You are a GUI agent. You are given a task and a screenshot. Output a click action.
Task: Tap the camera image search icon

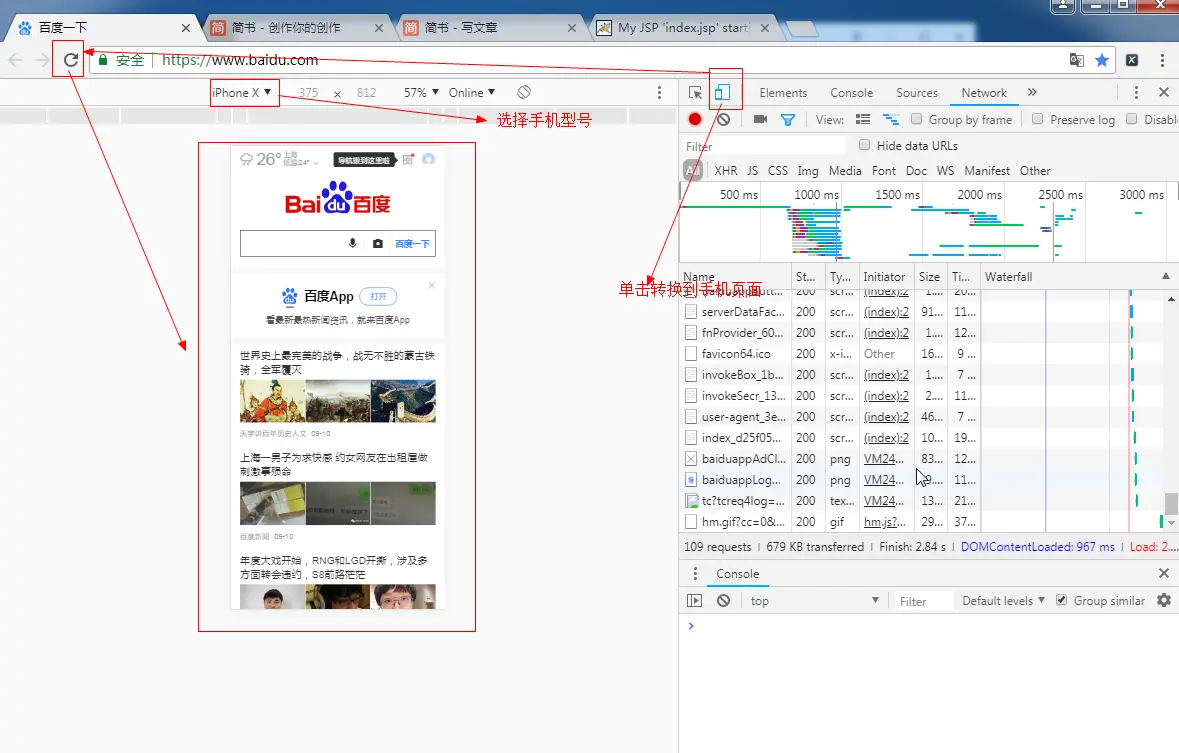click(x=377, y=243)
